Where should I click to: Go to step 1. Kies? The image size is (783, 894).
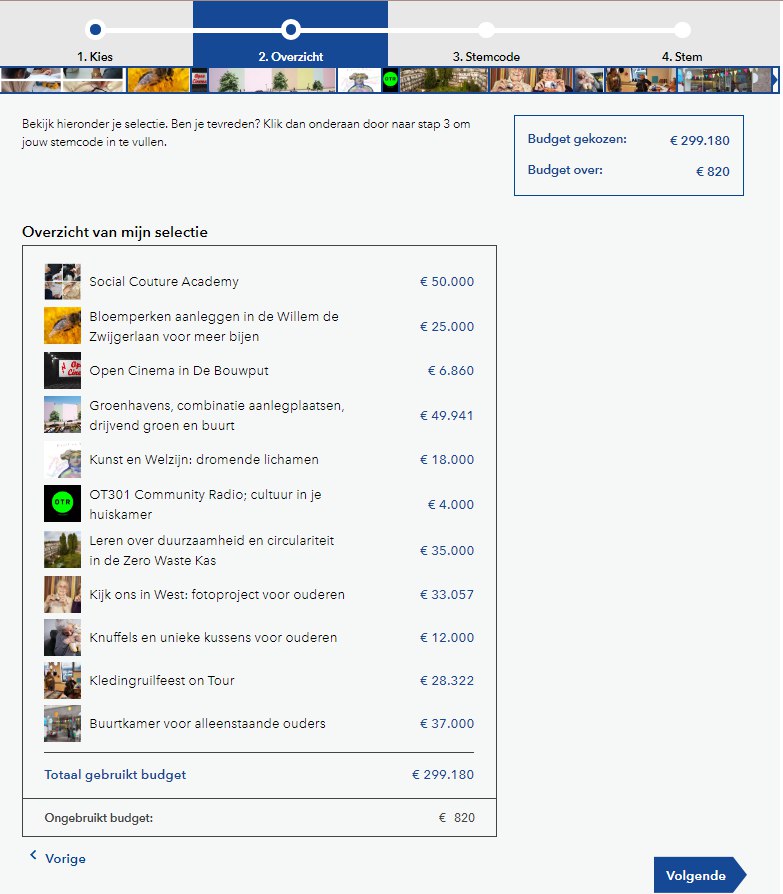tap(95, 56)
